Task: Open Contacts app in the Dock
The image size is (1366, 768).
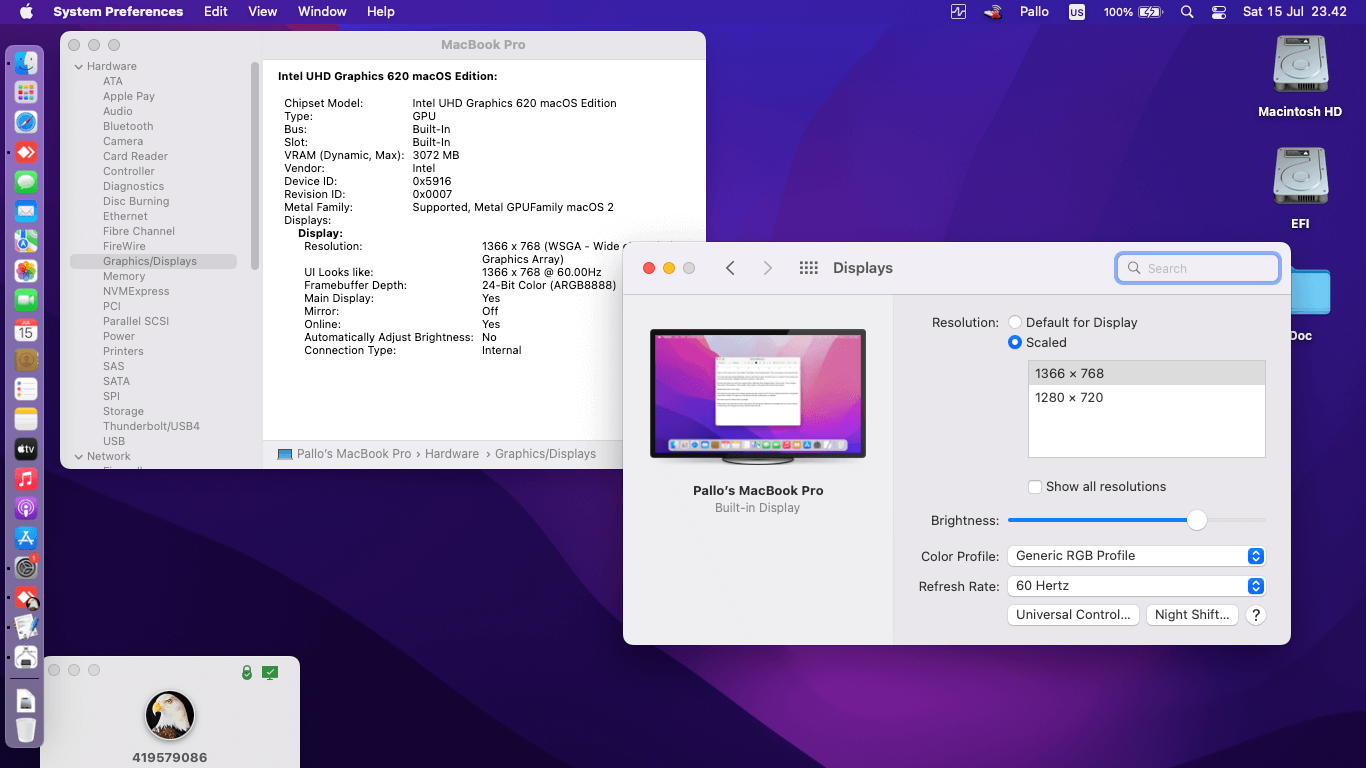Action: pos(26,360)
